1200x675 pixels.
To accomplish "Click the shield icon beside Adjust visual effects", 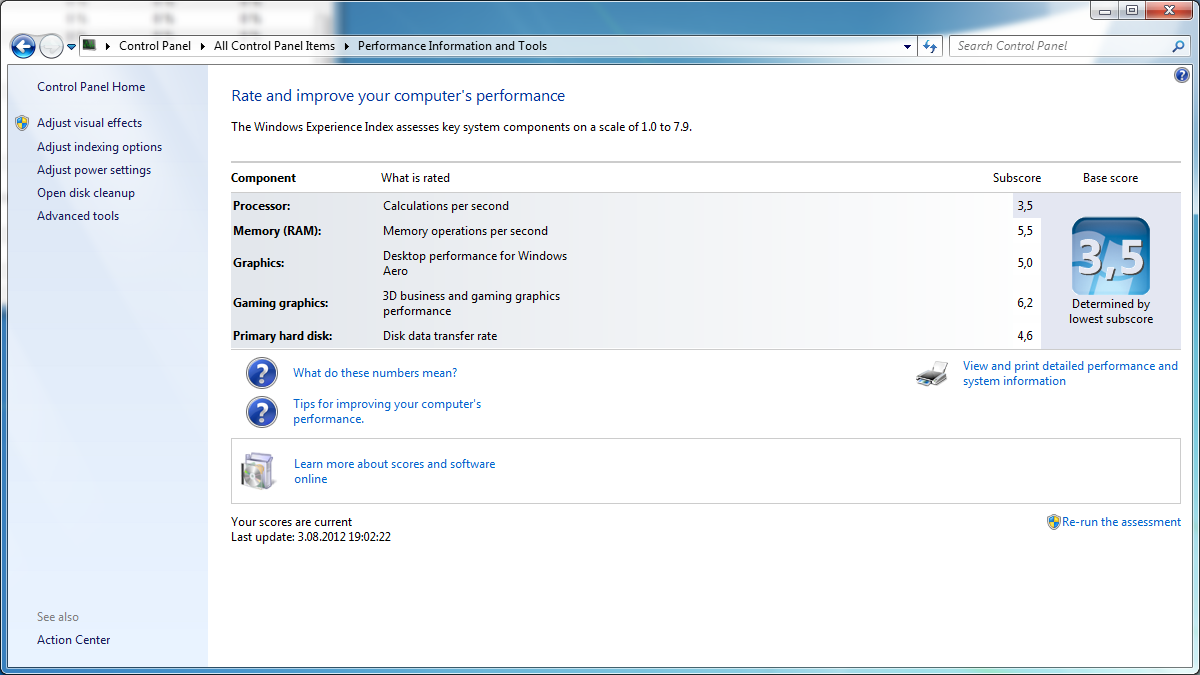I will [x=23, y=123].
